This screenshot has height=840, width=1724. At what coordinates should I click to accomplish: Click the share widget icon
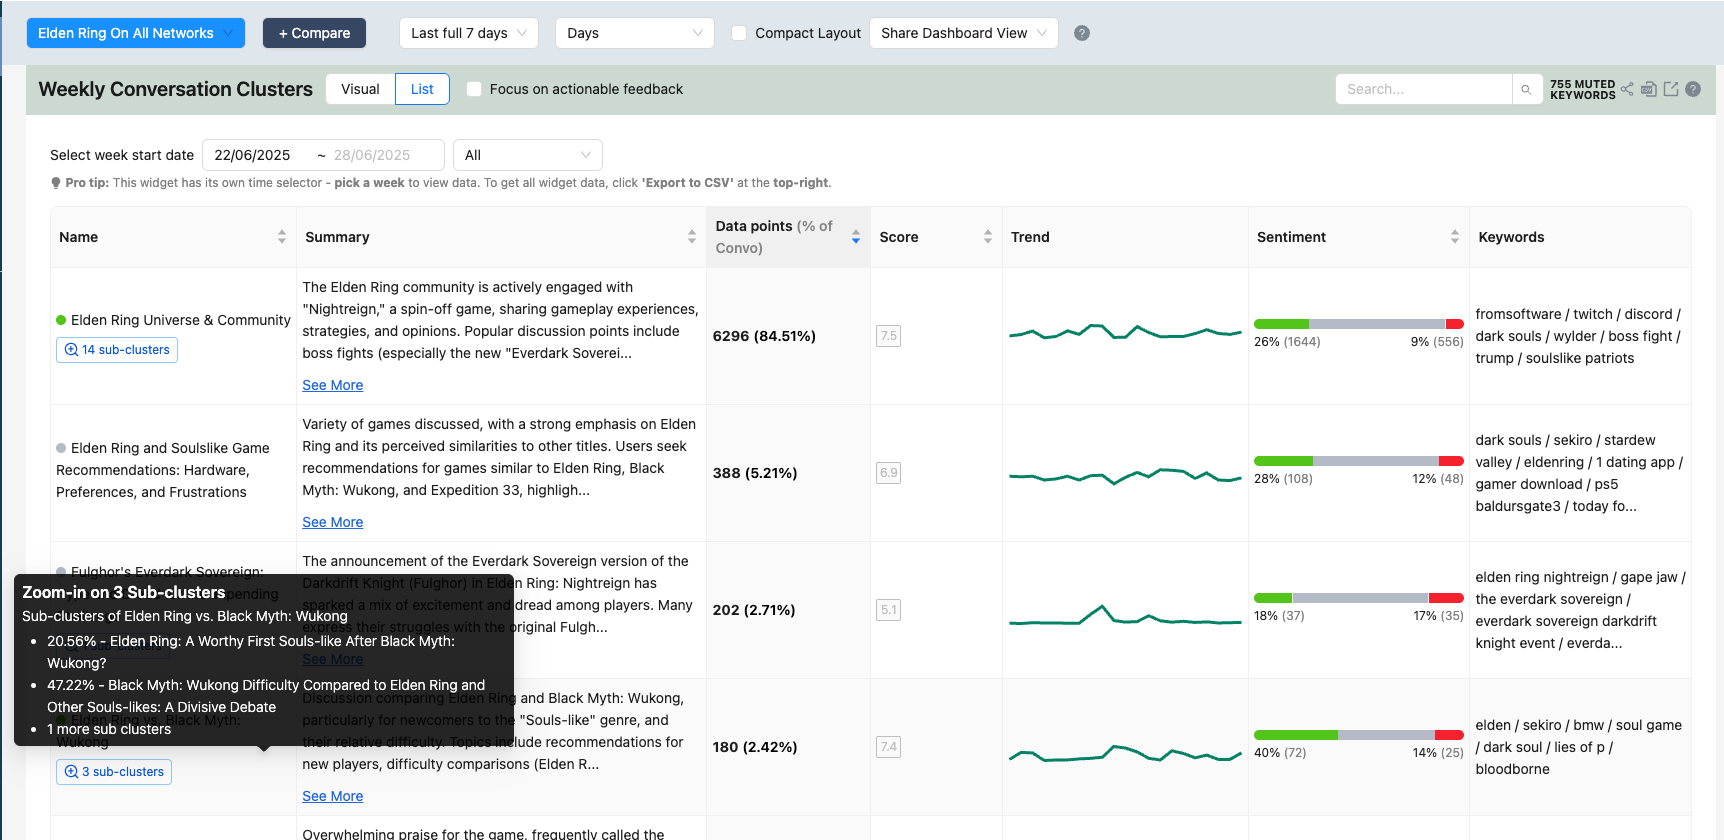point(1627,89)
